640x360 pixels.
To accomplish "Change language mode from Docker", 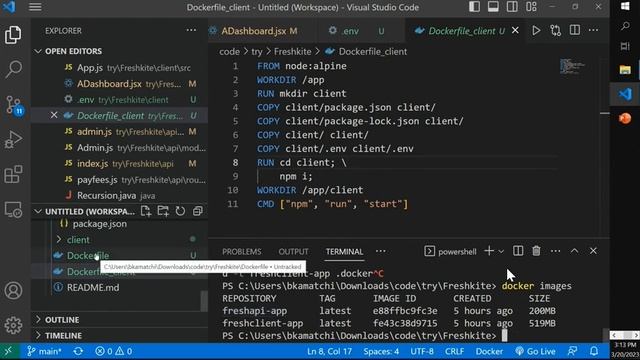I will click(x=489, y=351).
